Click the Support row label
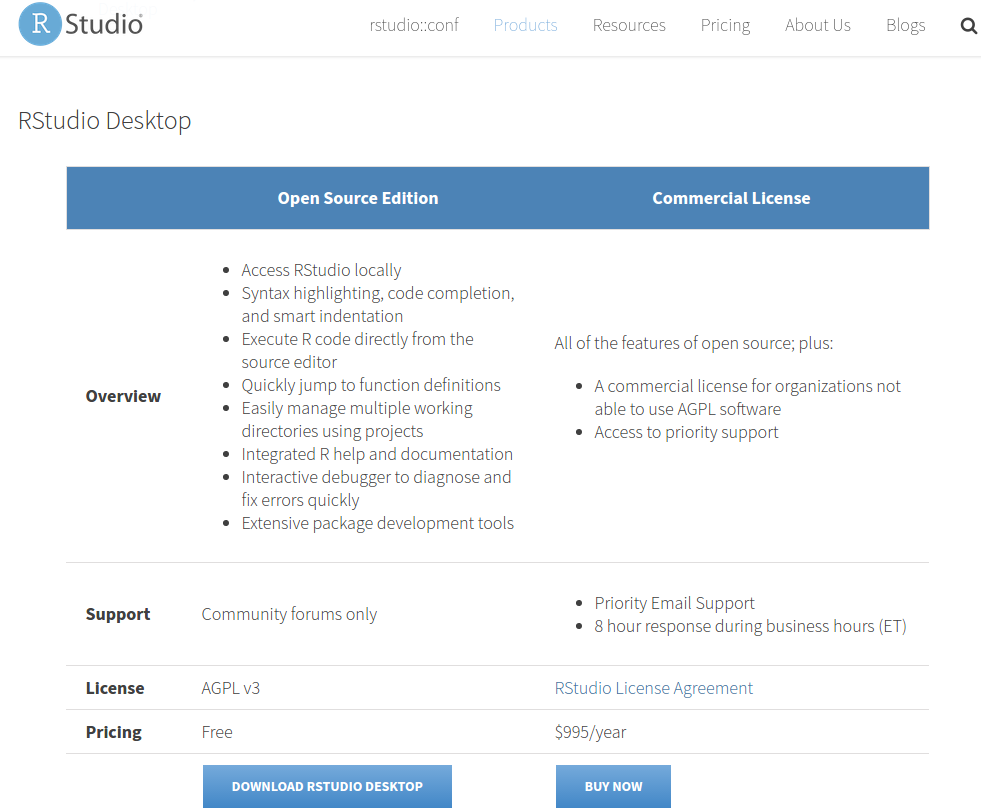This screenshot has height=809, width=981. [x=118, y=614]
